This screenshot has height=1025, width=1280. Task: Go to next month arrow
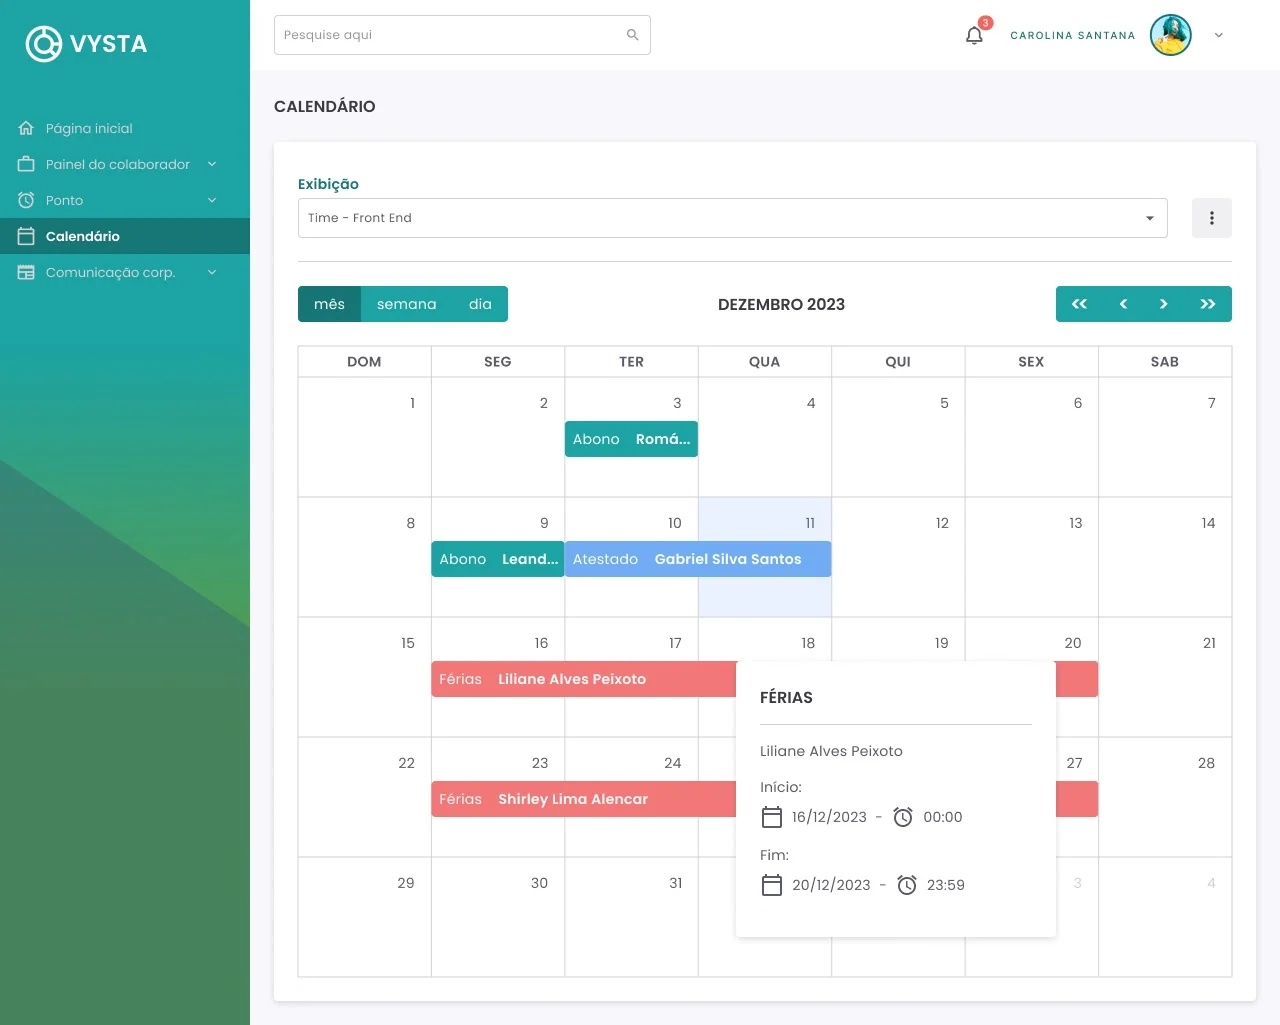pos(1163,304)
